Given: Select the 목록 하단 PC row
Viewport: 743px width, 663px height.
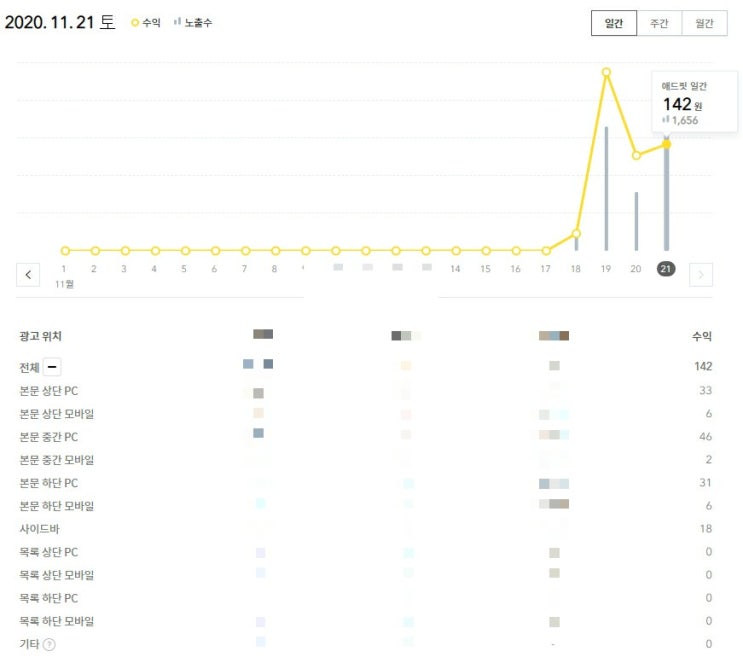Looking at the screenshot, I should click(365, 598).
